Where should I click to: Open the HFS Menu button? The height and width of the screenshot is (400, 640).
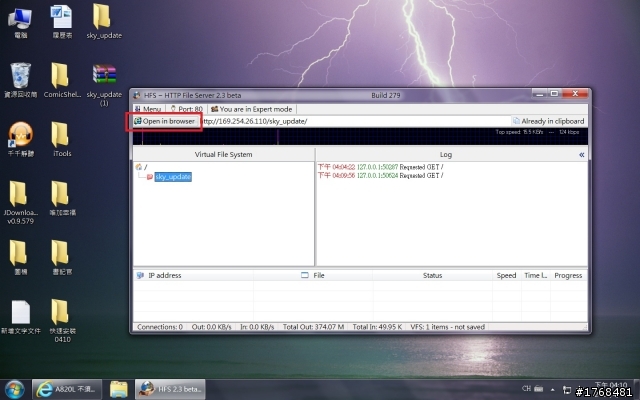tap(149, 109)
